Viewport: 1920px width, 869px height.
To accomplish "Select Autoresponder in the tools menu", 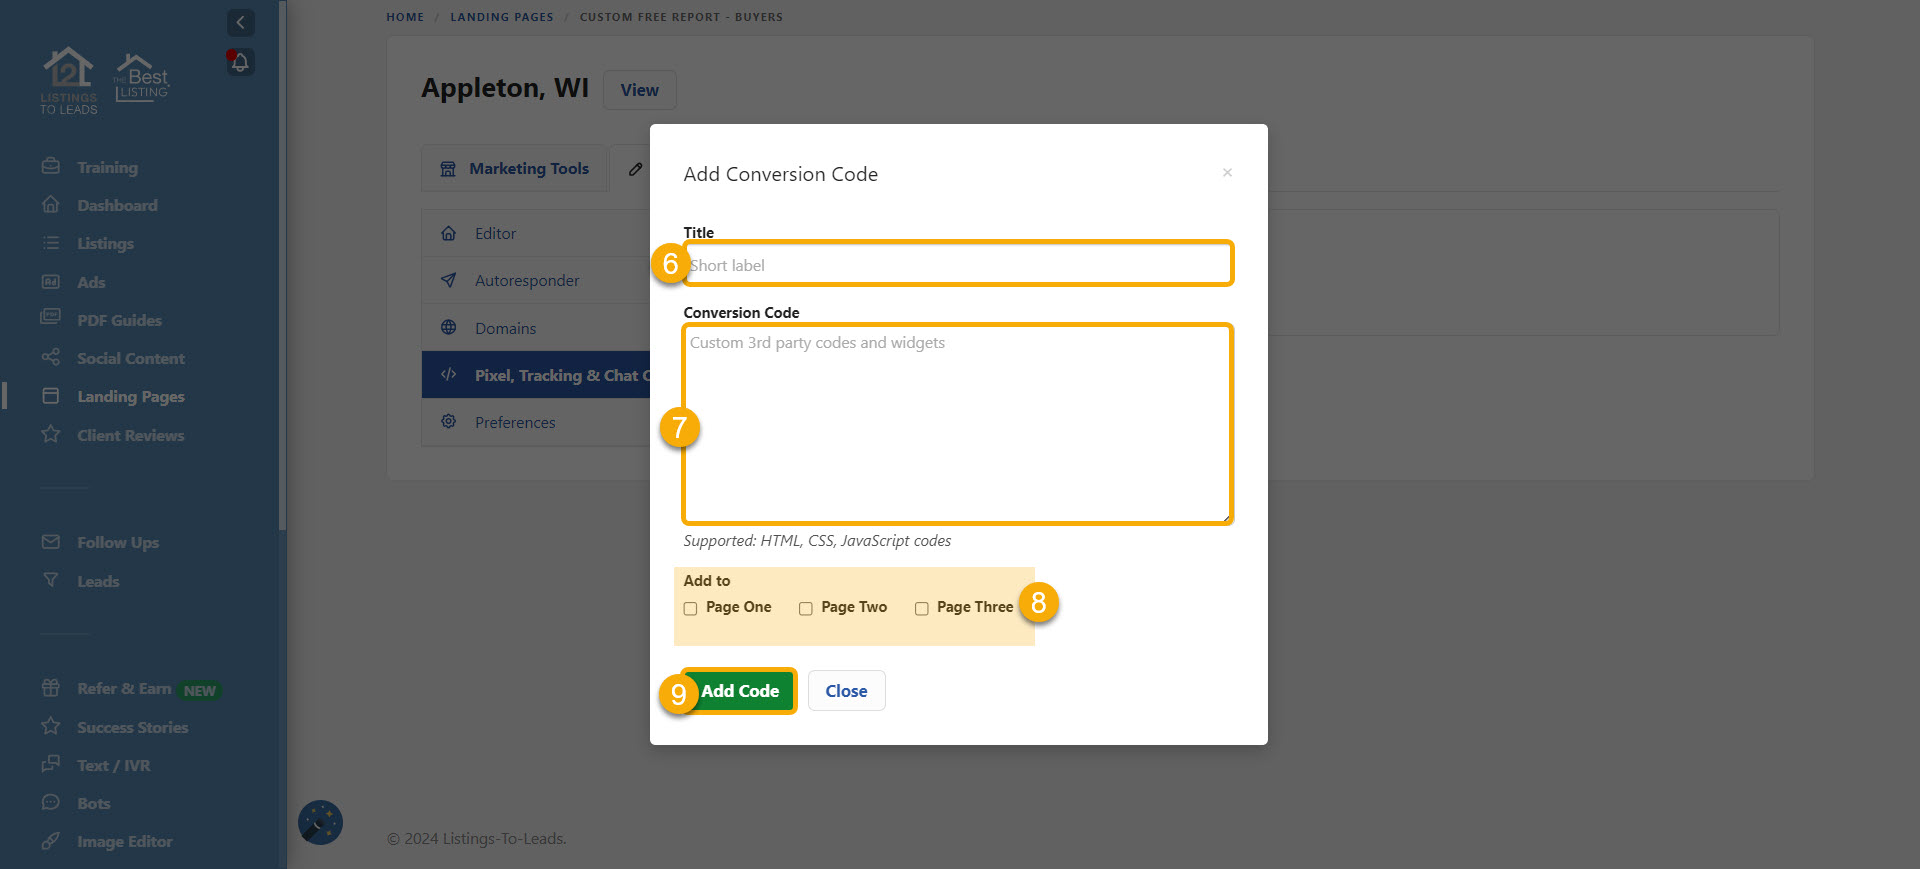I will 527,281.
